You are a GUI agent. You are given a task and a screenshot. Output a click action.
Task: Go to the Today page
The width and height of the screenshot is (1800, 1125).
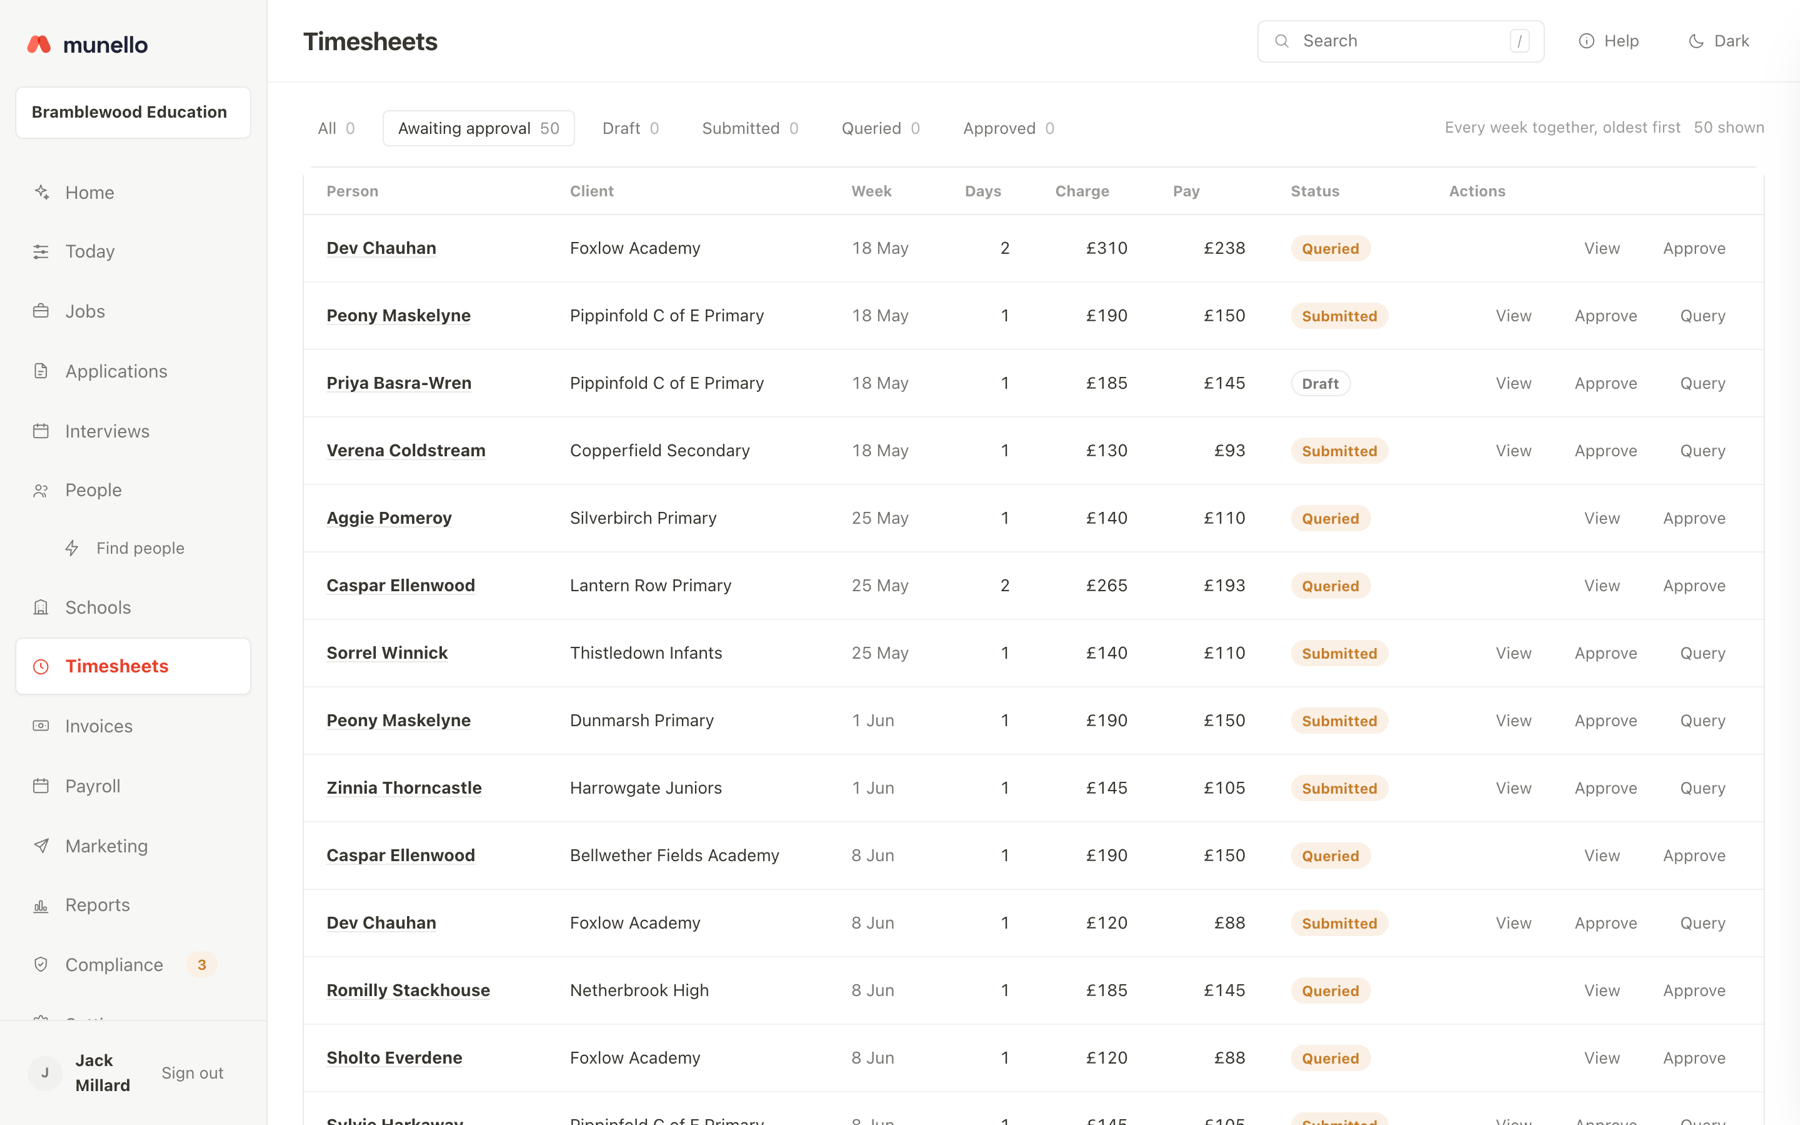pos(133,252)
